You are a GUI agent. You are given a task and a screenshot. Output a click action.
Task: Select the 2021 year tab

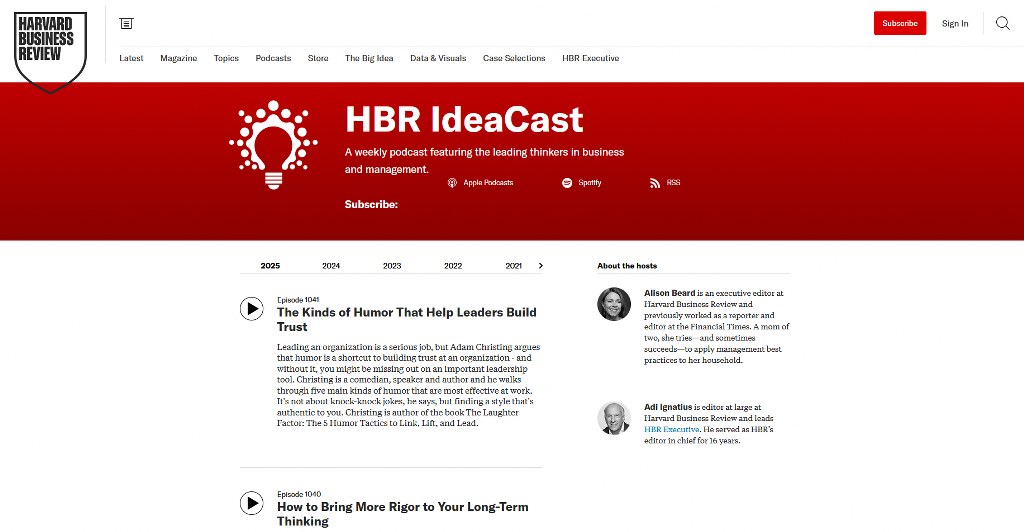(x=513, y=266)
